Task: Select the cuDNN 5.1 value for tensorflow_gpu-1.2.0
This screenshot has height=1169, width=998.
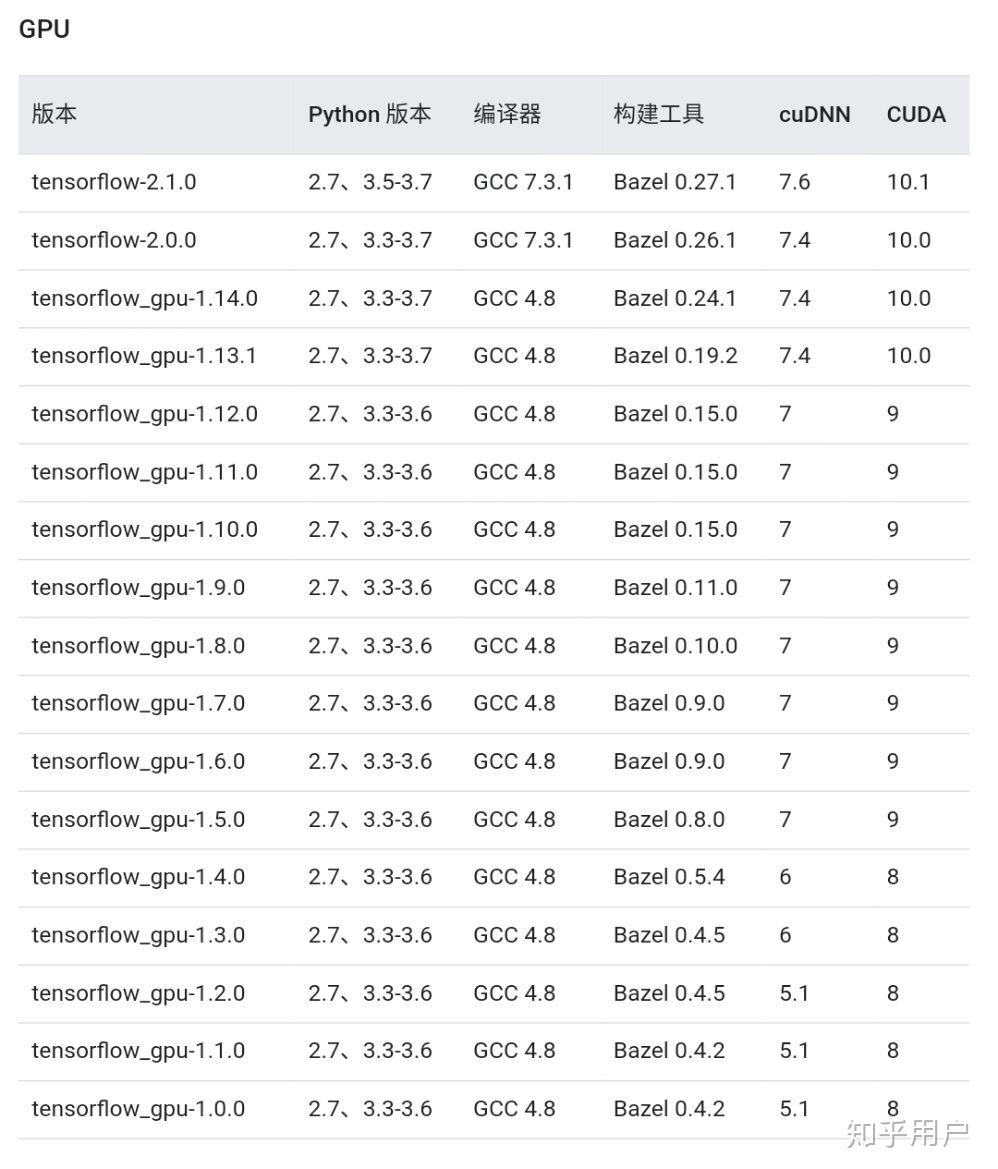Action: [x=789, y=993]
